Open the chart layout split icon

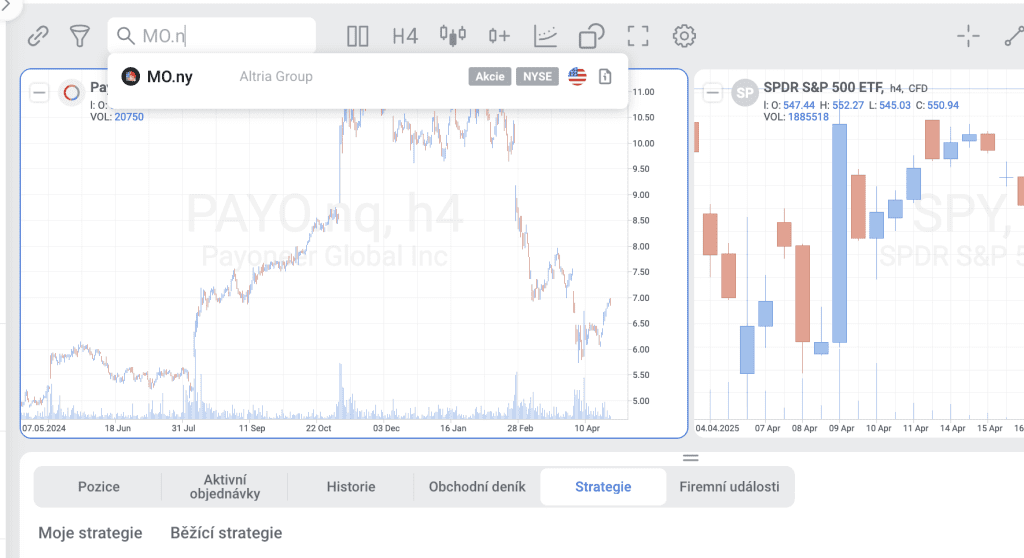pyautogui.click(x=357, y=36)
